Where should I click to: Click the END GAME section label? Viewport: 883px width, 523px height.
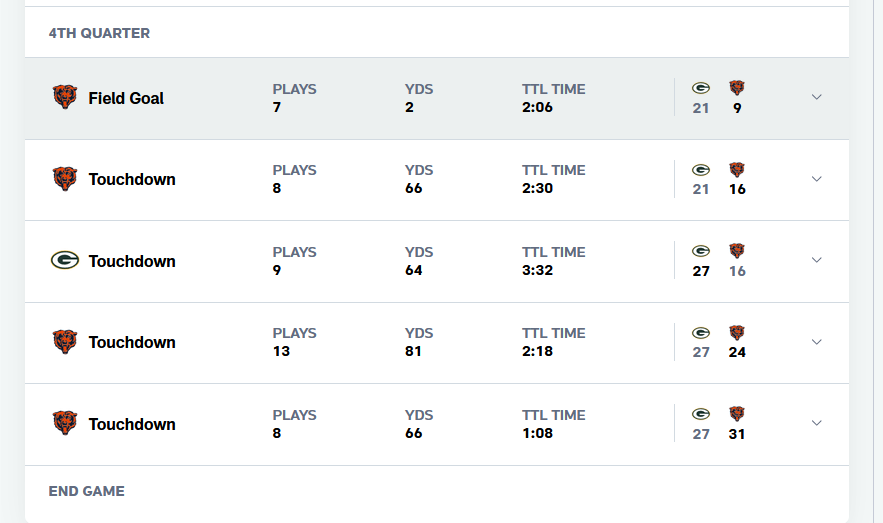tap(87, 491)
